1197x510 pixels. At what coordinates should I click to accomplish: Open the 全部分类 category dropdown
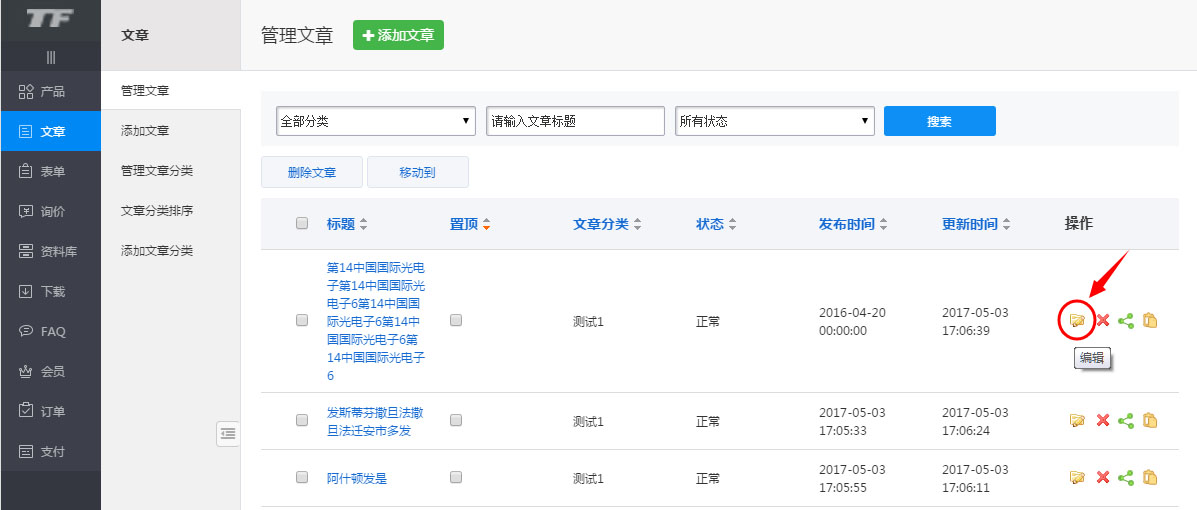pos(376,121)
